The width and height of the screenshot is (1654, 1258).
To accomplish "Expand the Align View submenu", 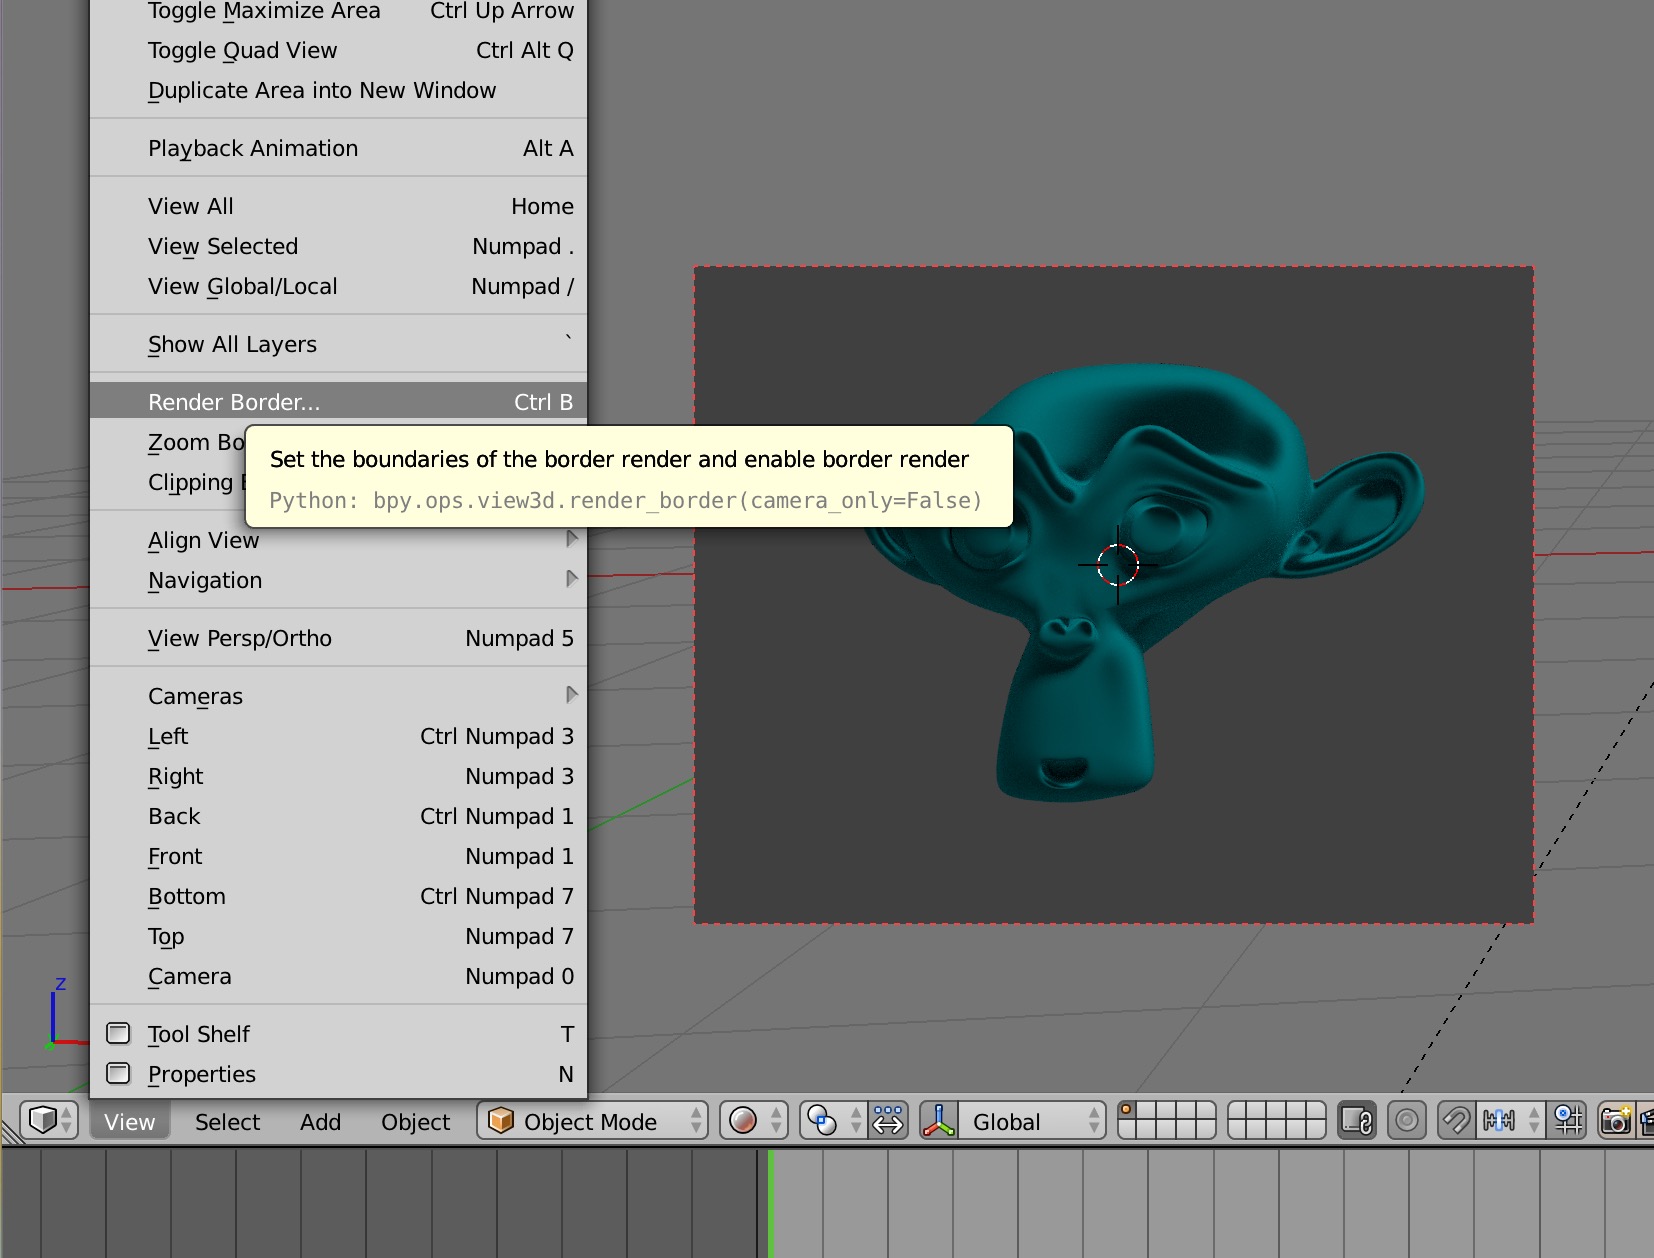I will click(338, 540).
